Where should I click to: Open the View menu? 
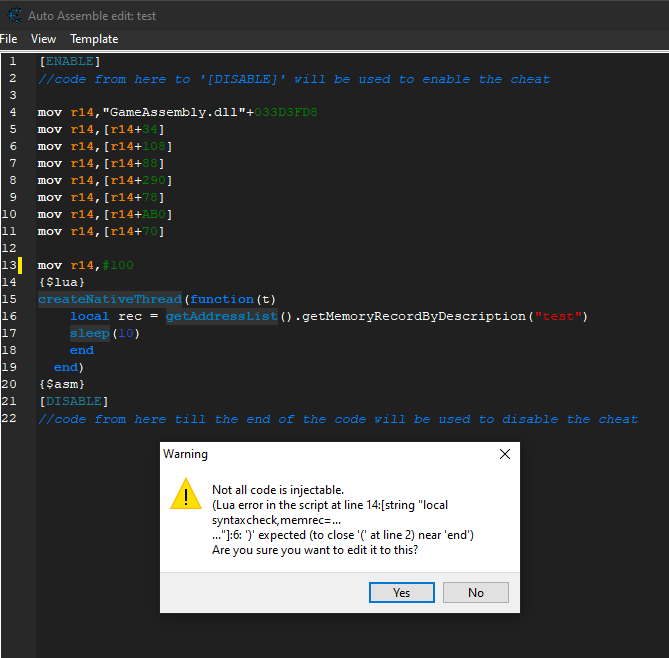pyautogui.click(x=43, y=39)
